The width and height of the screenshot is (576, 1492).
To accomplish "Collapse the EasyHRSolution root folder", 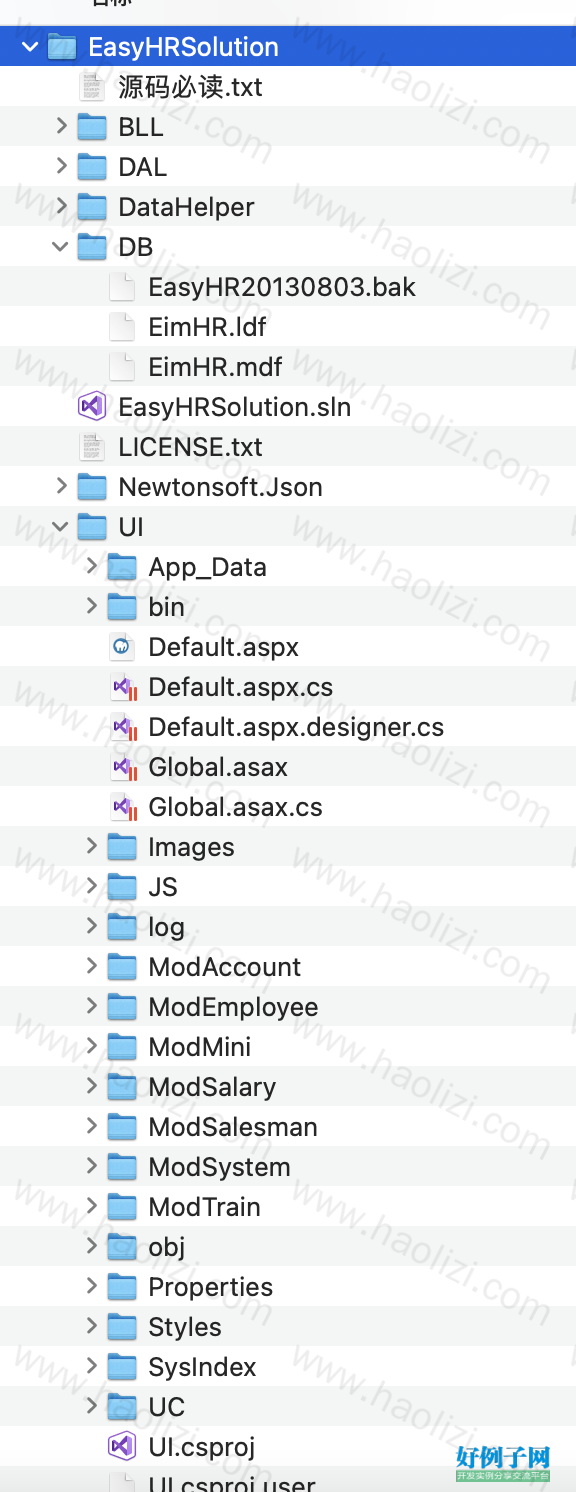I will click(30, 47).
